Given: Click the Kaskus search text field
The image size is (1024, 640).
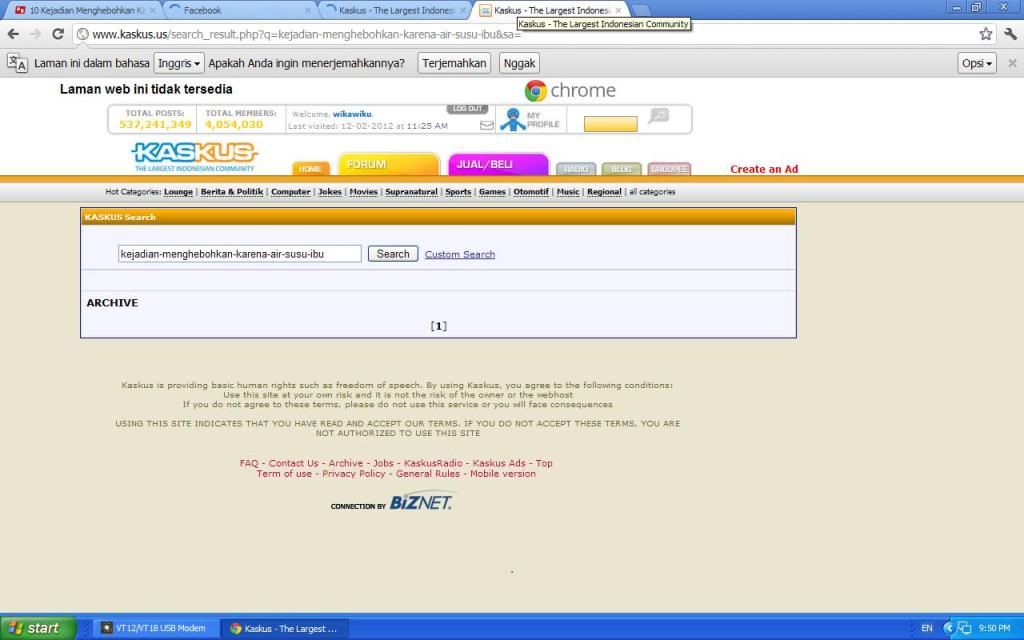Looking at the screenshot, I should pos(240,254).
